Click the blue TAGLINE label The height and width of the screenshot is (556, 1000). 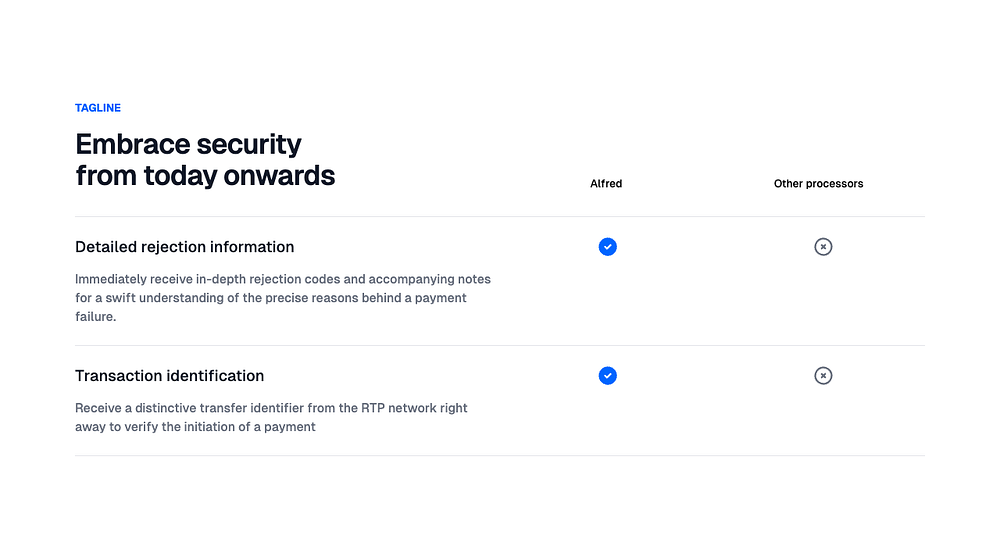pos(98,108)
